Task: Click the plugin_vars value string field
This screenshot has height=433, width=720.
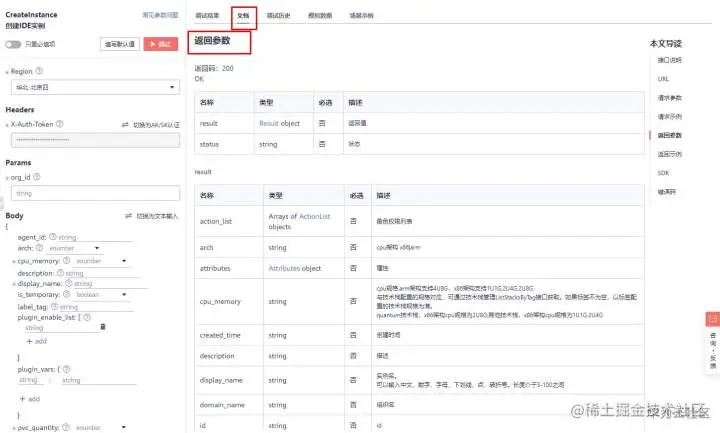Action: click(98, 380)
